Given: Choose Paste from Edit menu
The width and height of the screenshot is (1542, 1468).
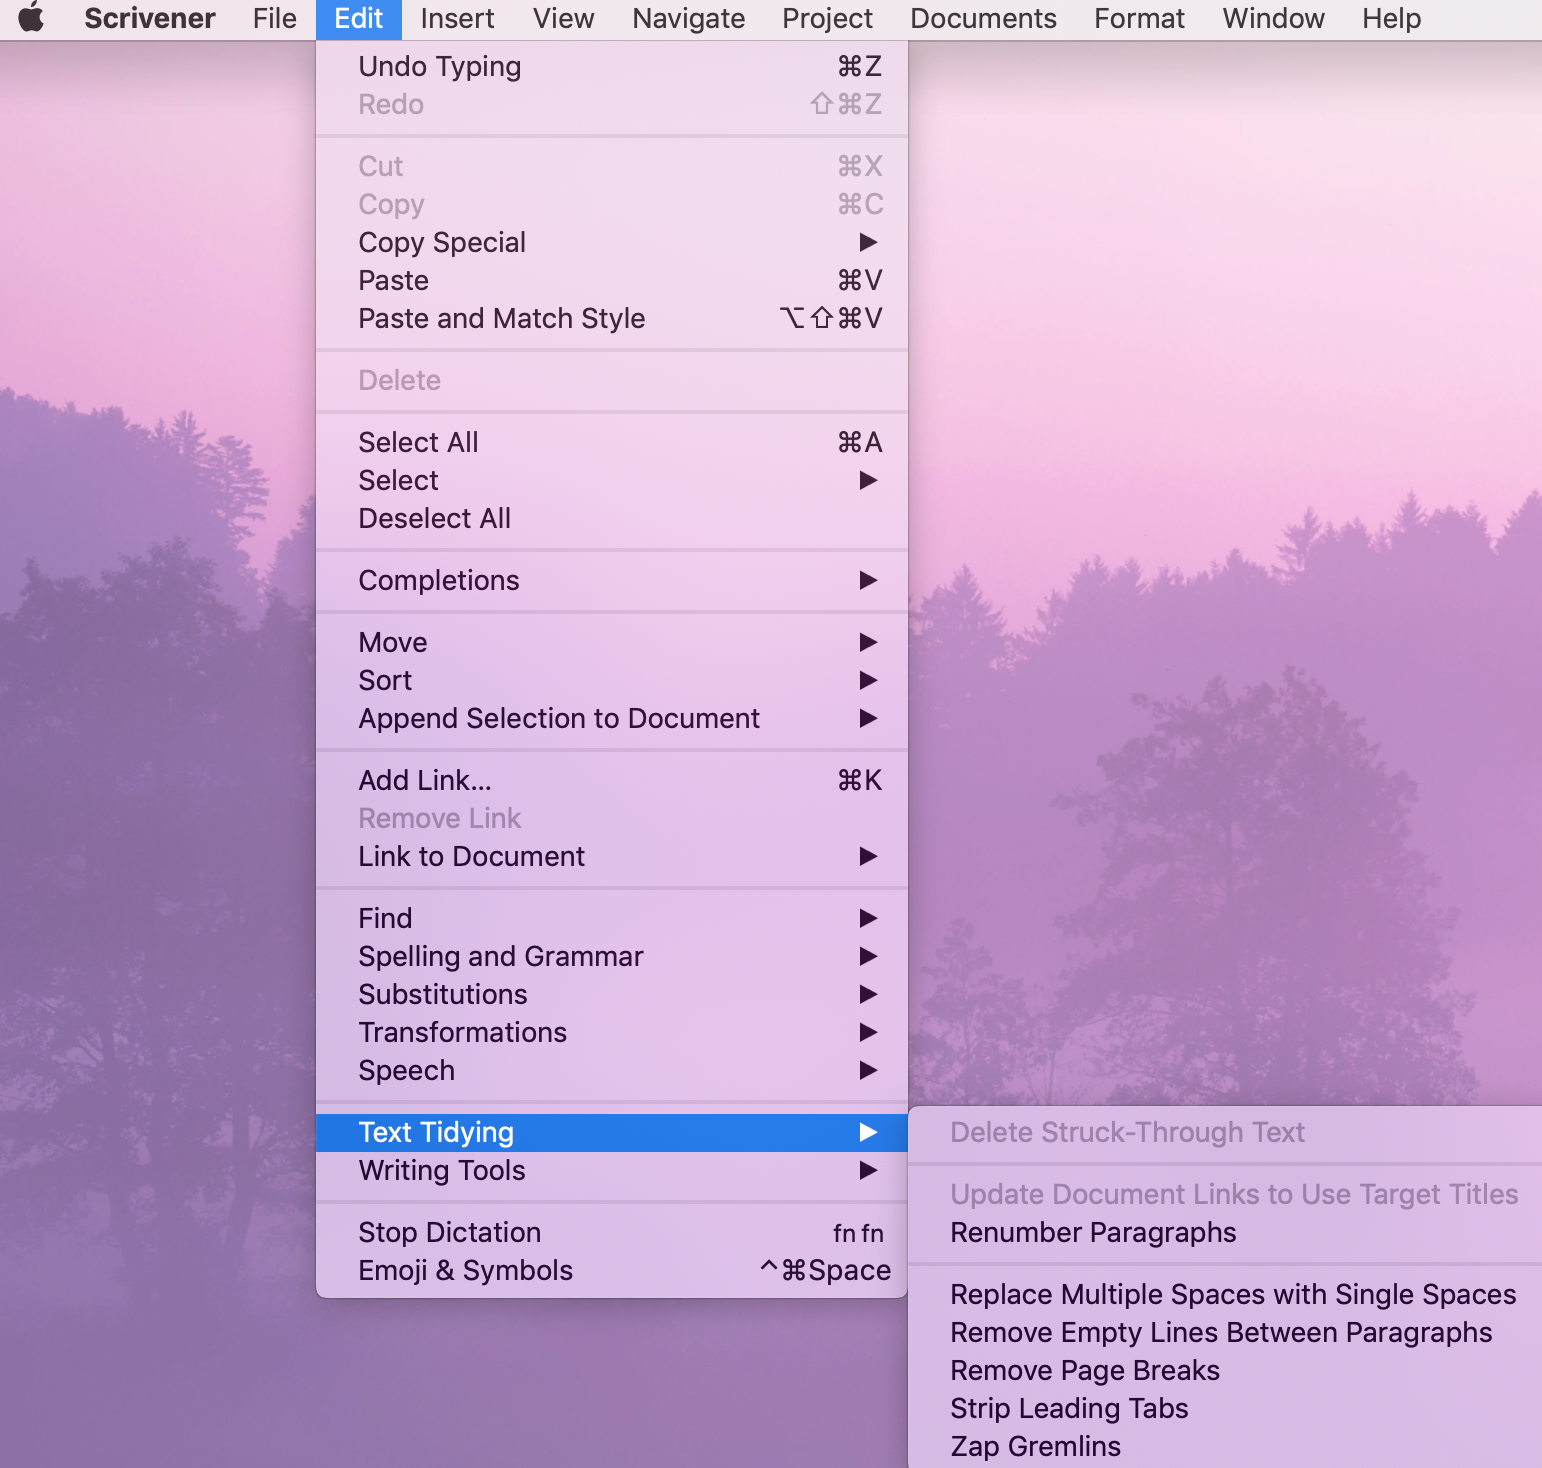Looking at the screenshot, I should 612,280.
